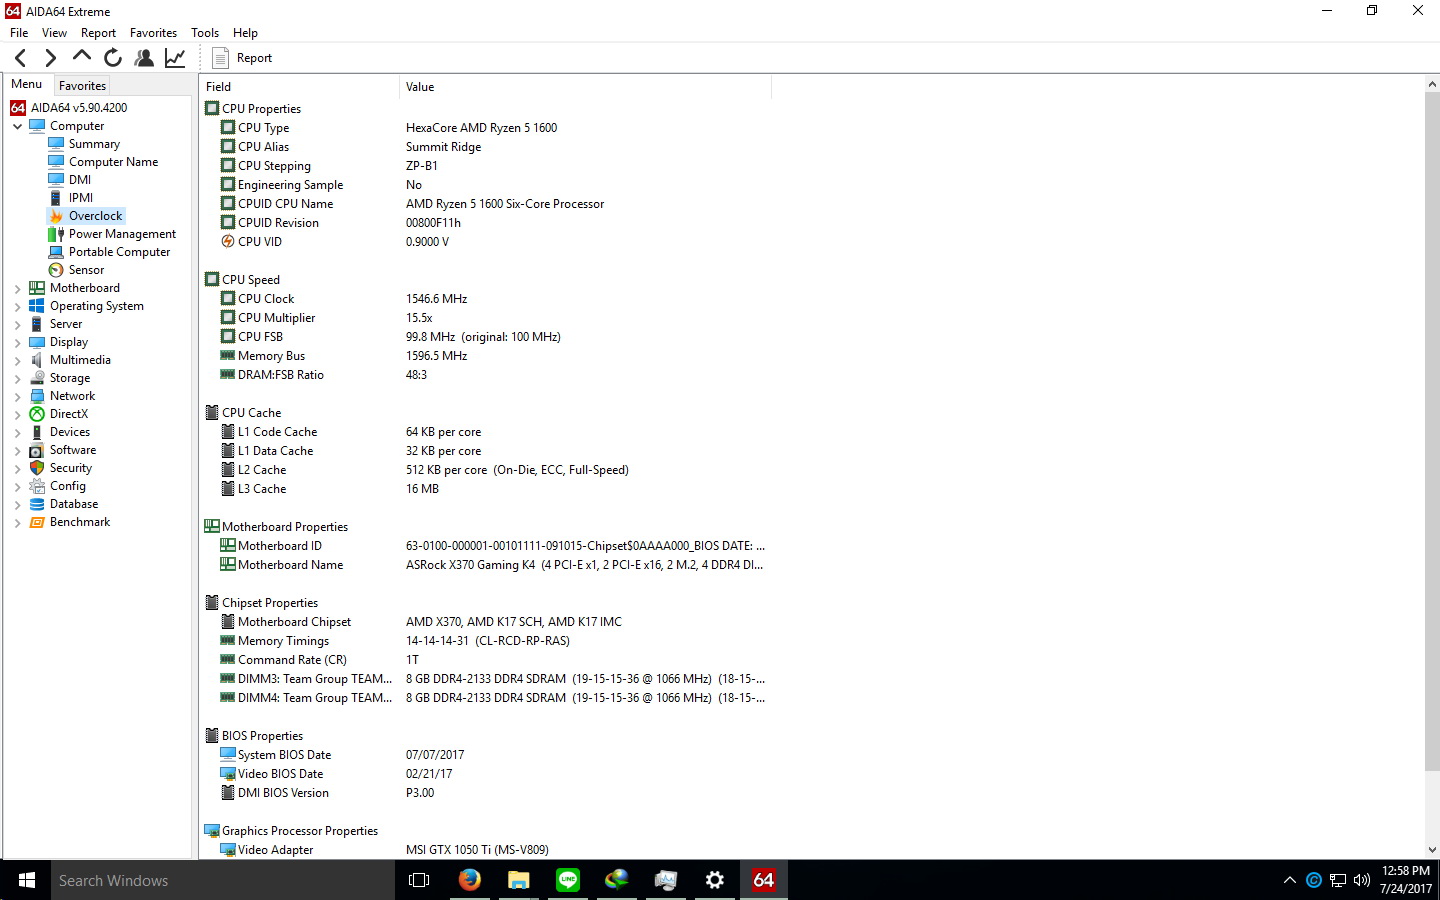Image resolution: width=1440 pixels, height=900 pixels.
Task: Open Firefox from the taskbar
Action: coord(469,880)
